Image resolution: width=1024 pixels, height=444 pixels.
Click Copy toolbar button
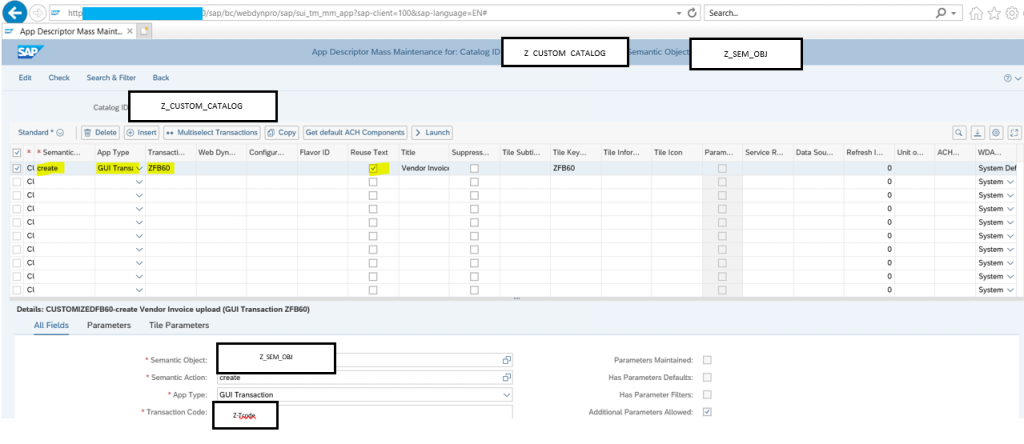tap(281, 133)
